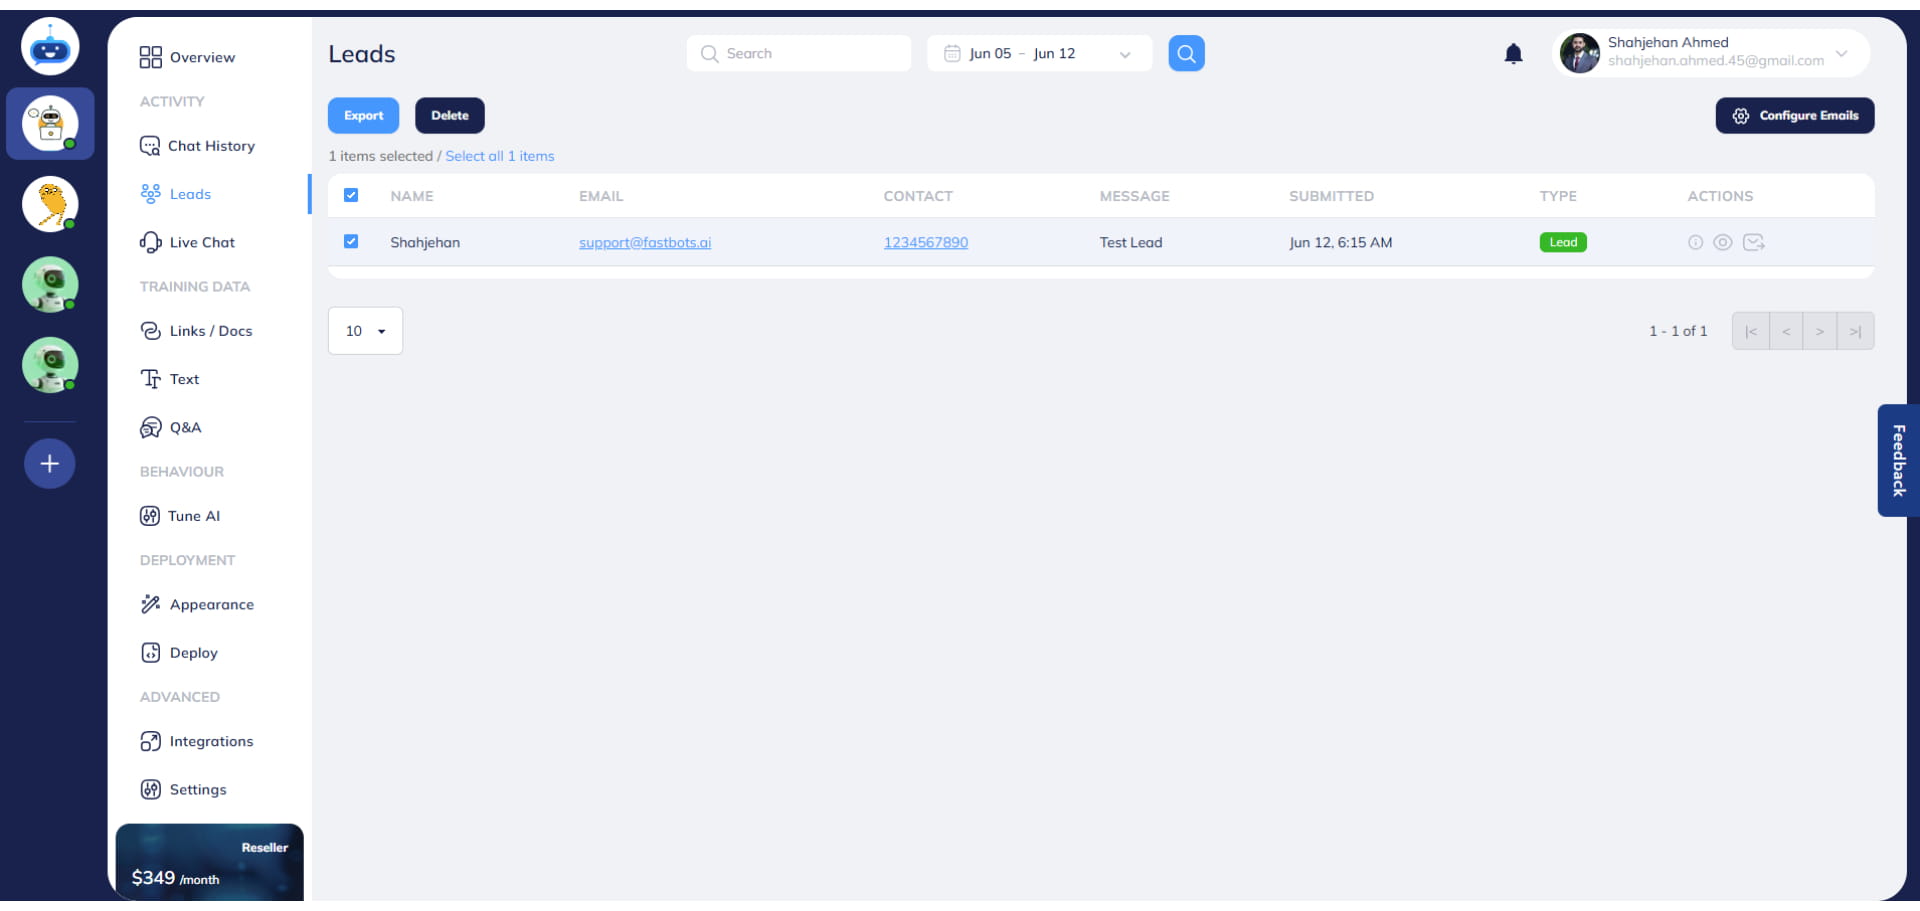This screenshot has height=911, width=1920.
Task: Uncheck the Shahjehan lead row
Action: [351, 241]
